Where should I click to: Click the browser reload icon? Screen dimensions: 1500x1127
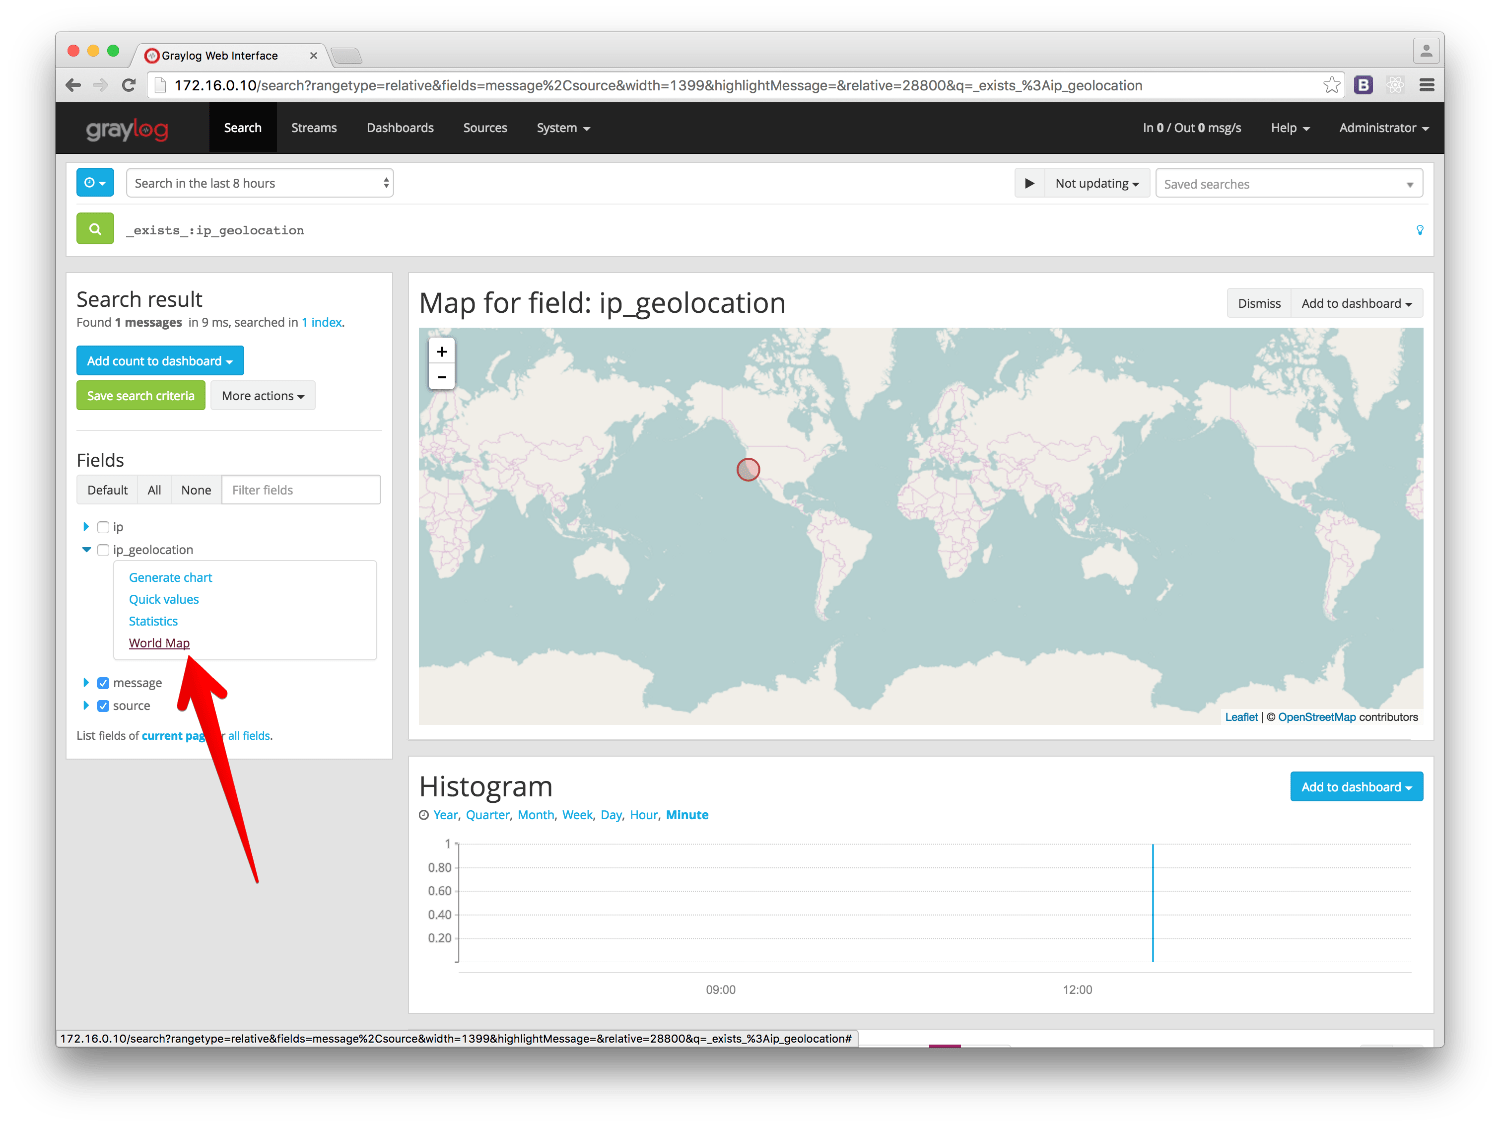coord(128,85)
